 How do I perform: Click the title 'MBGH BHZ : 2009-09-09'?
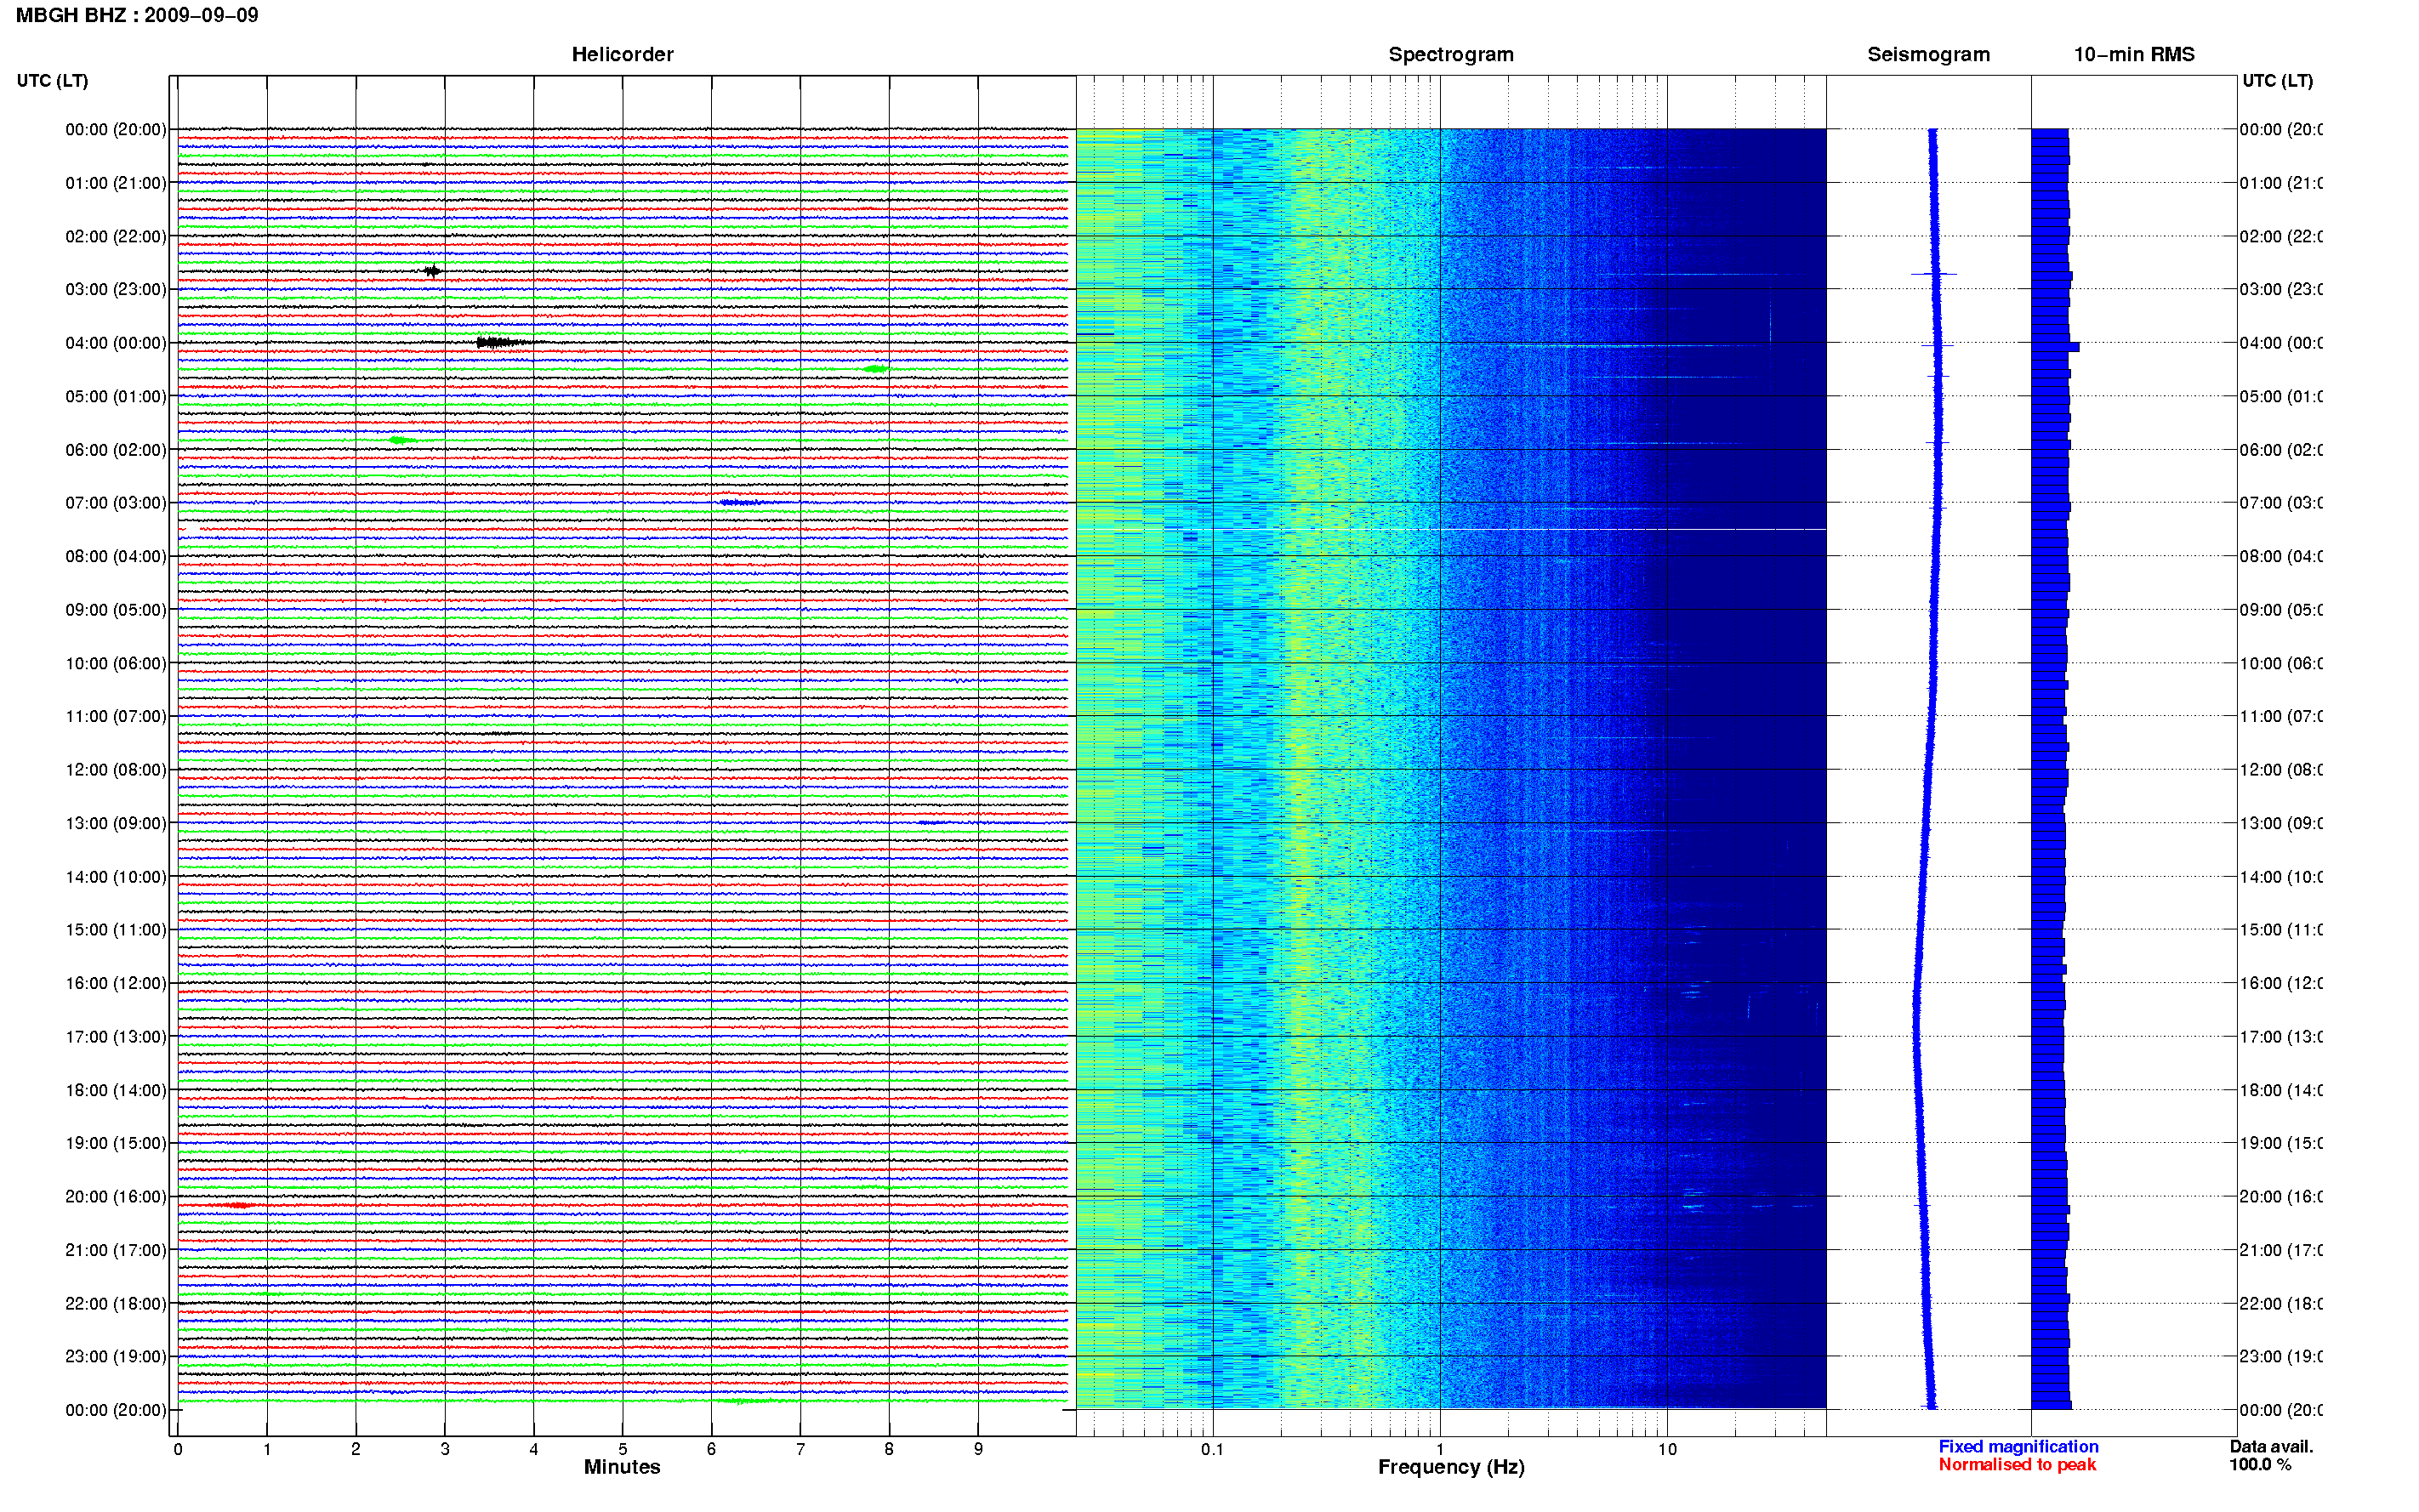coord(137,15)
